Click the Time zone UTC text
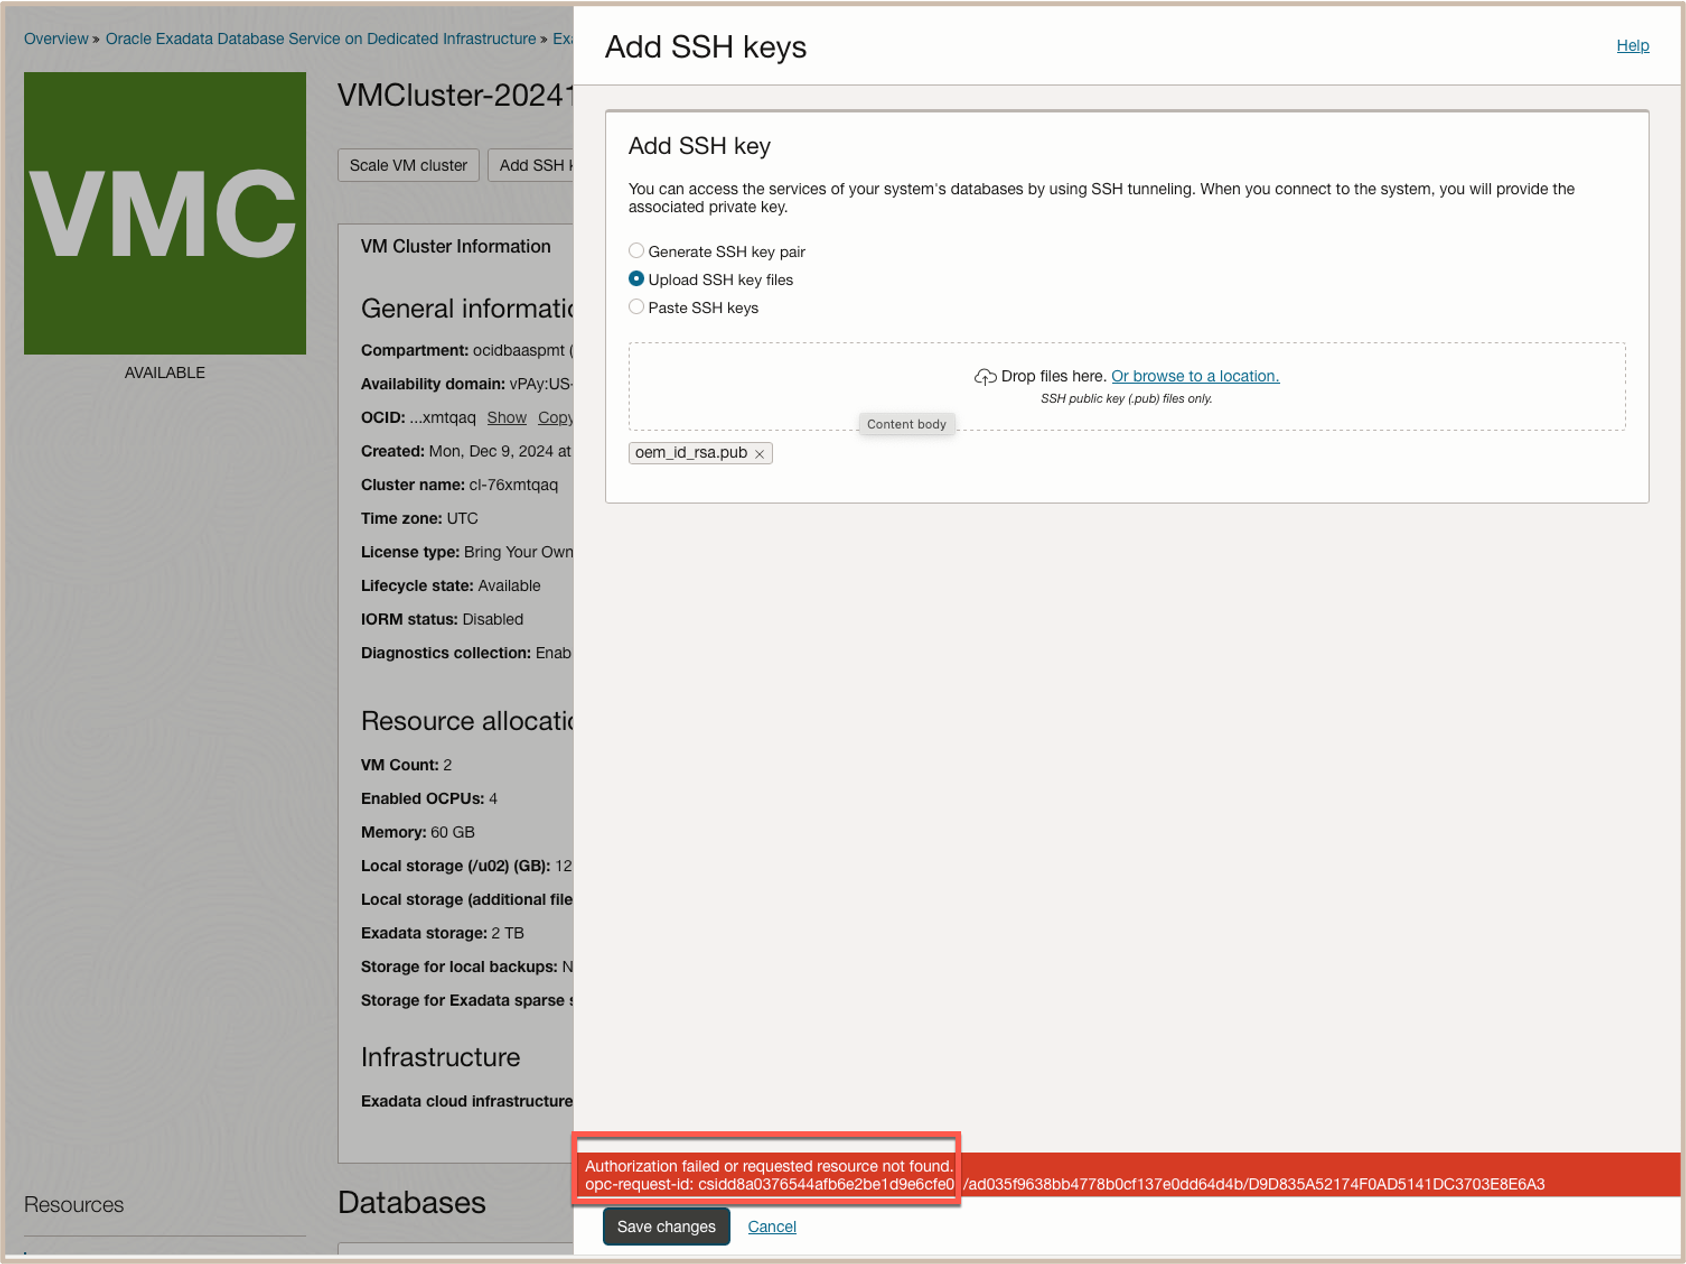Image resolution: width=1686 pixels, height=1264 pixels. tap(420, 519)
